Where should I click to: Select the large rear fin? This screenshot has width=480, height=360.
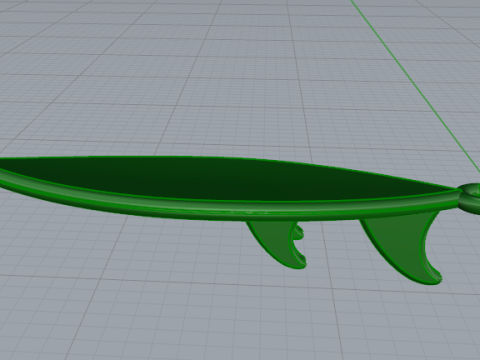point(402,248)
